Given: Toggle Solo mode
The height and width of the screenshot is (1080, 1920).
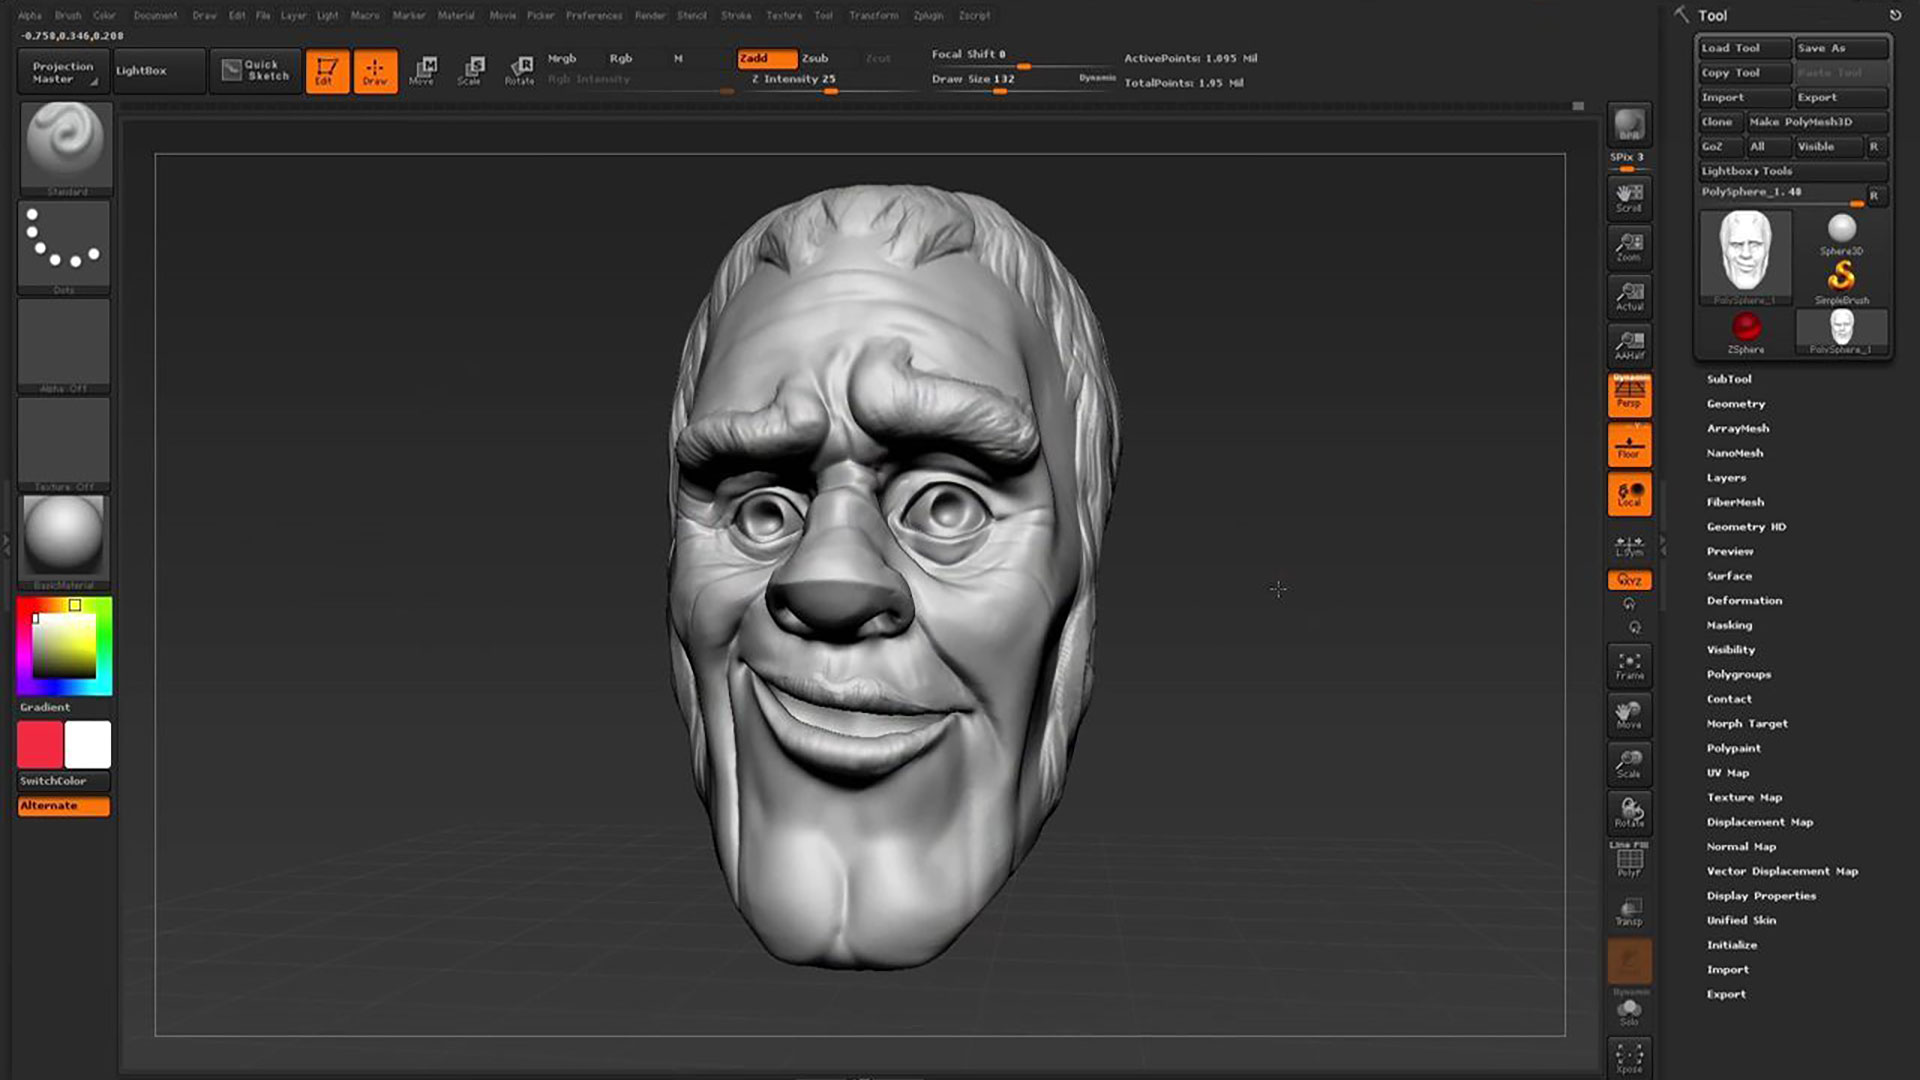Looking at the screenshot, I should (x=1629, y=1011).
